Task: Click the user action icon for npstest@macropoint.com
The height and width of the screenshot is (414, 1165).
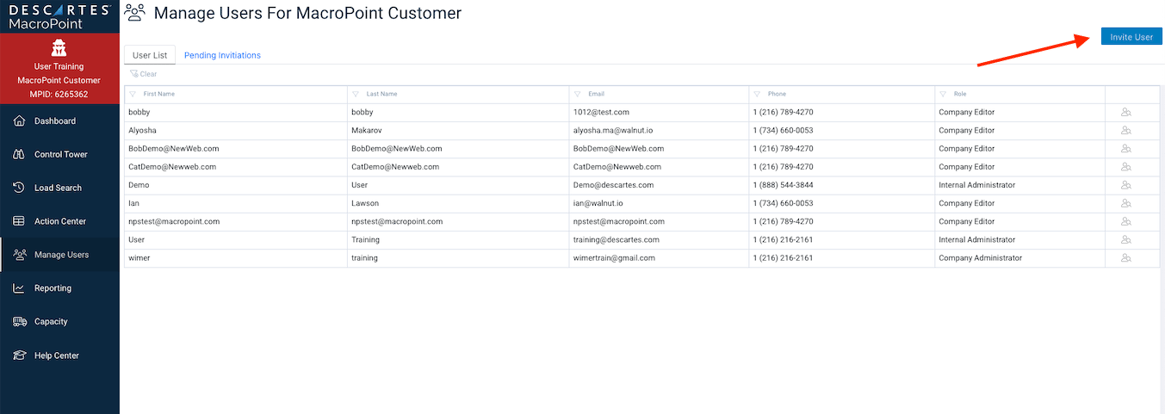Action: tap(1126, 221)
